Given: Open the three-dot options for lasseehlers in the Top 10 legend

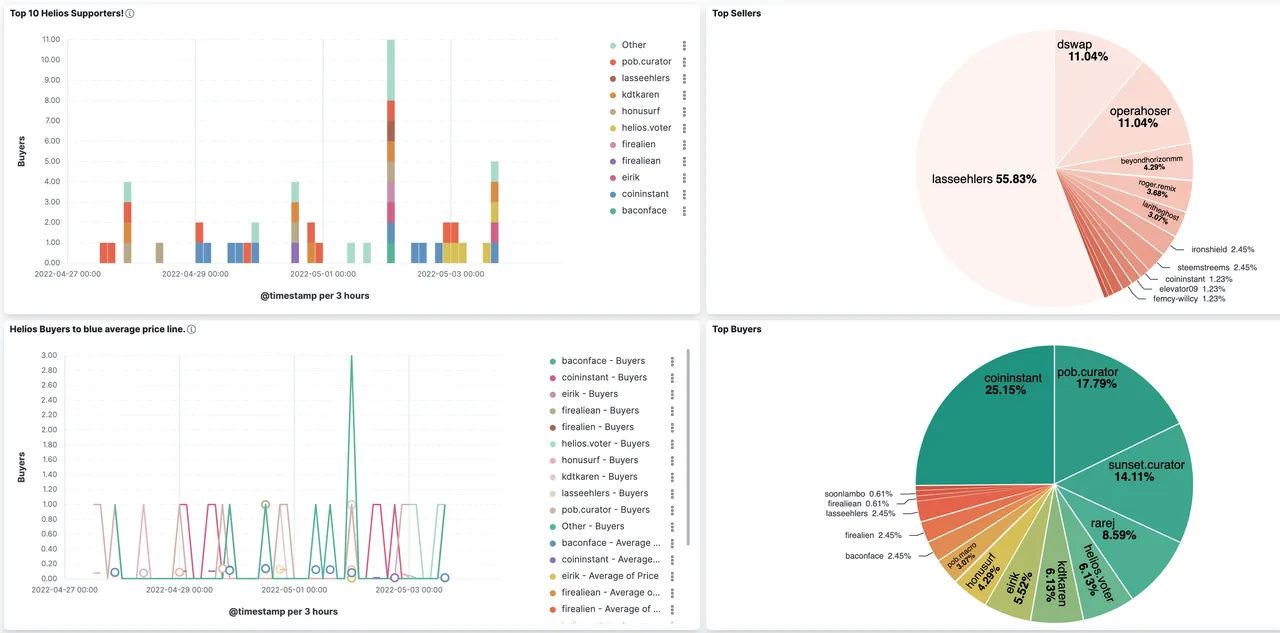Looking at the screenshot, I should (x=684, y=78).
